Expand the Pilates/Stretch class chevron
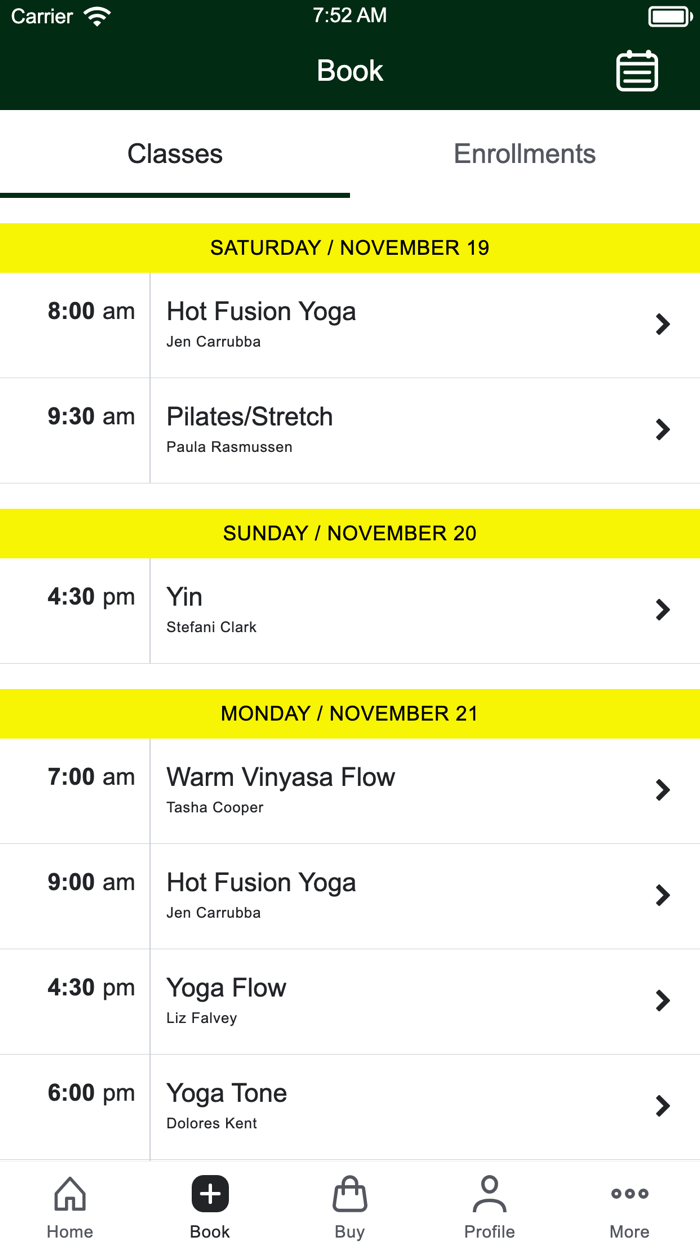Screen dimensions: 700x1244 (x=662, y=429)
